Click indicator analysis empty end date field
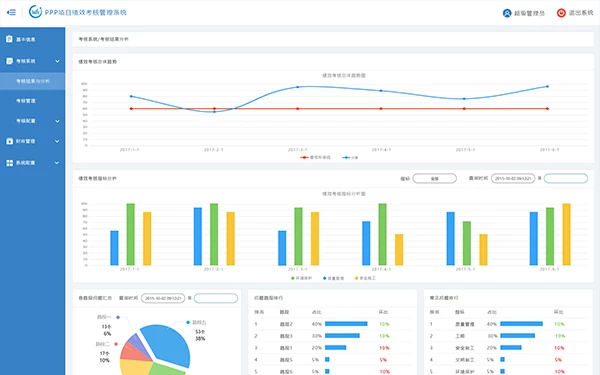Image resolution: width=600 pixels, height=375 pixels. point(566,178)
